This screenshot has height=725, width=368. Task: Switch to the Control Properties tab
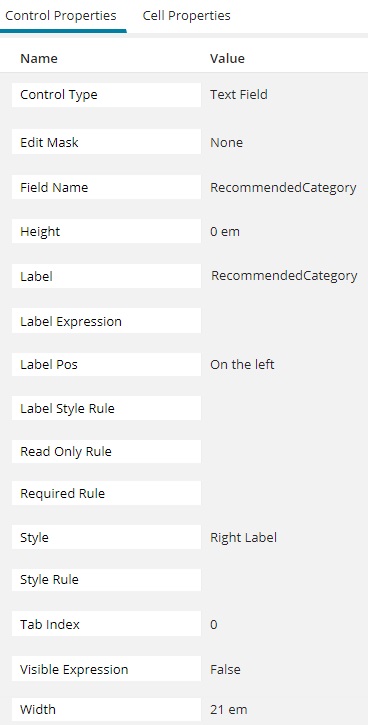coord(61,16)
